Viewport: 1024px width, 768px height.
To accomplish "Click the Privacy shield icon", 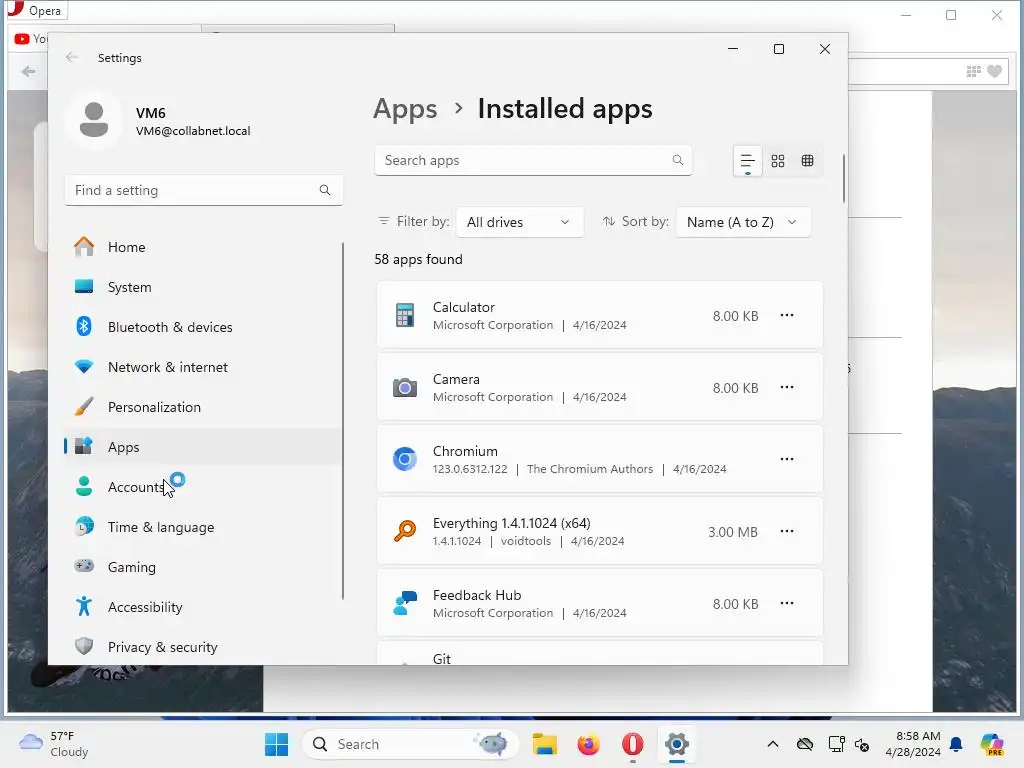I will pos(84,646).
